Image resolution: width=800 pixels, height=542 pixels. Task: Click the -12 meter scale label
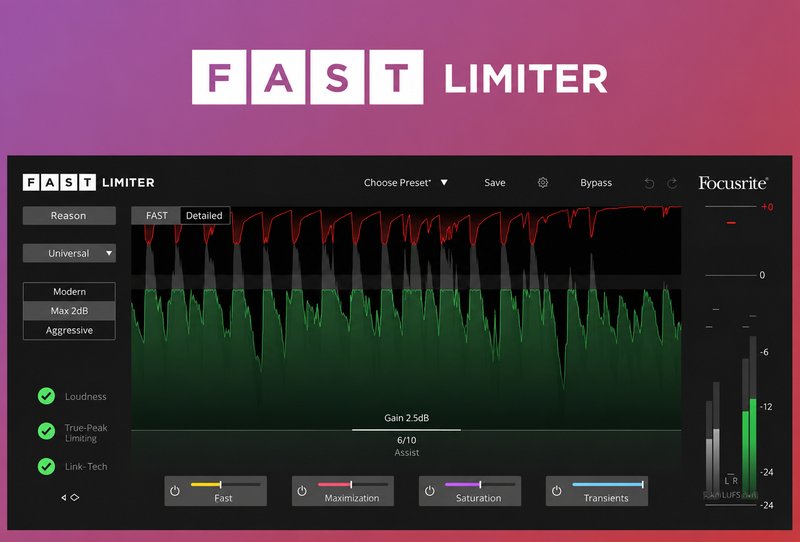[x=766, y=407]
